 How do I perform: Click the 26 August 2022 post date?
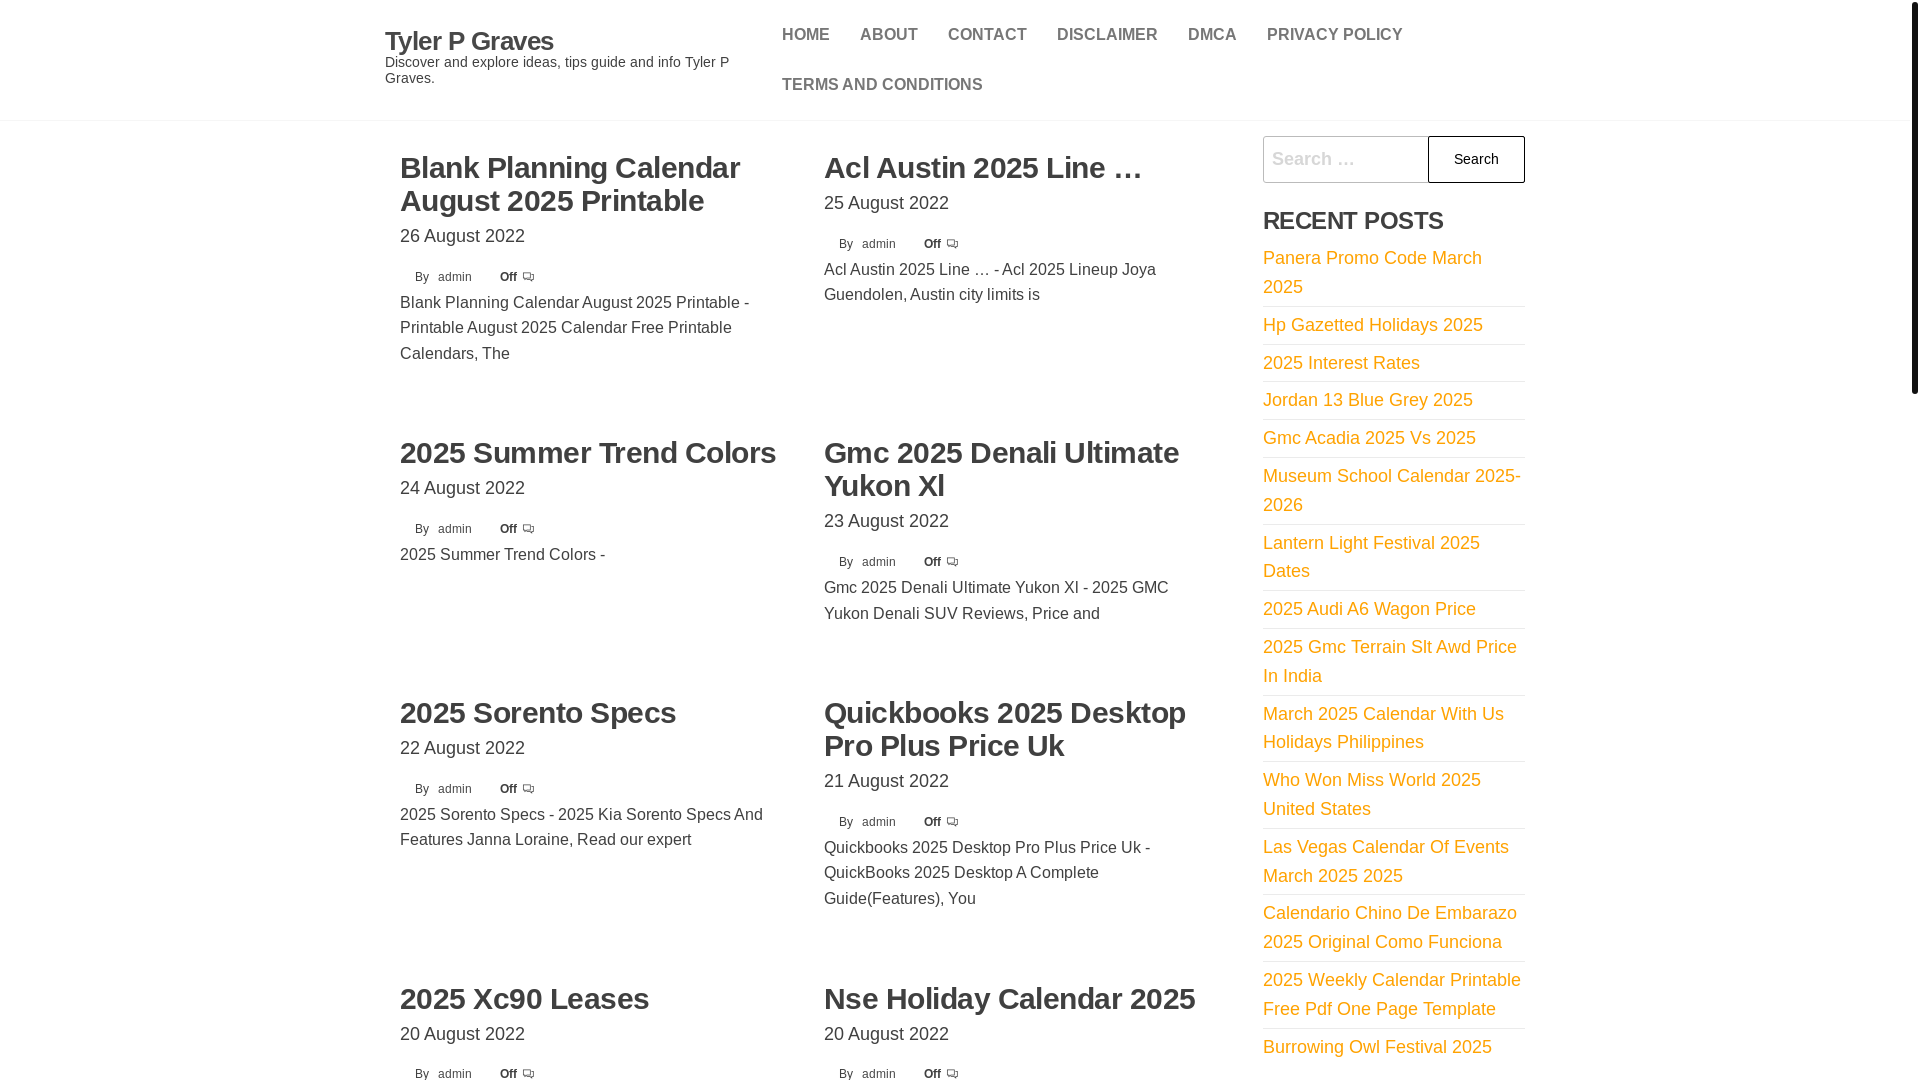pyautogui.click(x=462, y=236)
